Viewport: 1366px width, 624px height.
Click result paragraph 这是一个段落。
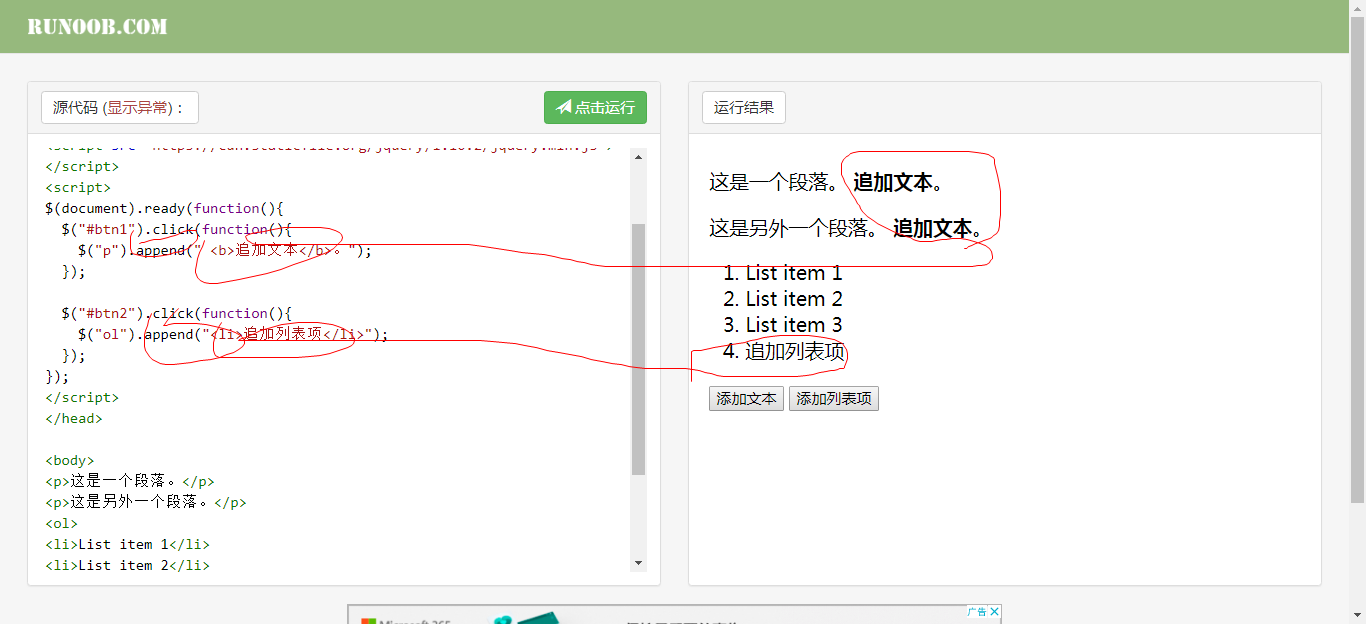click(x=774, y=182)
